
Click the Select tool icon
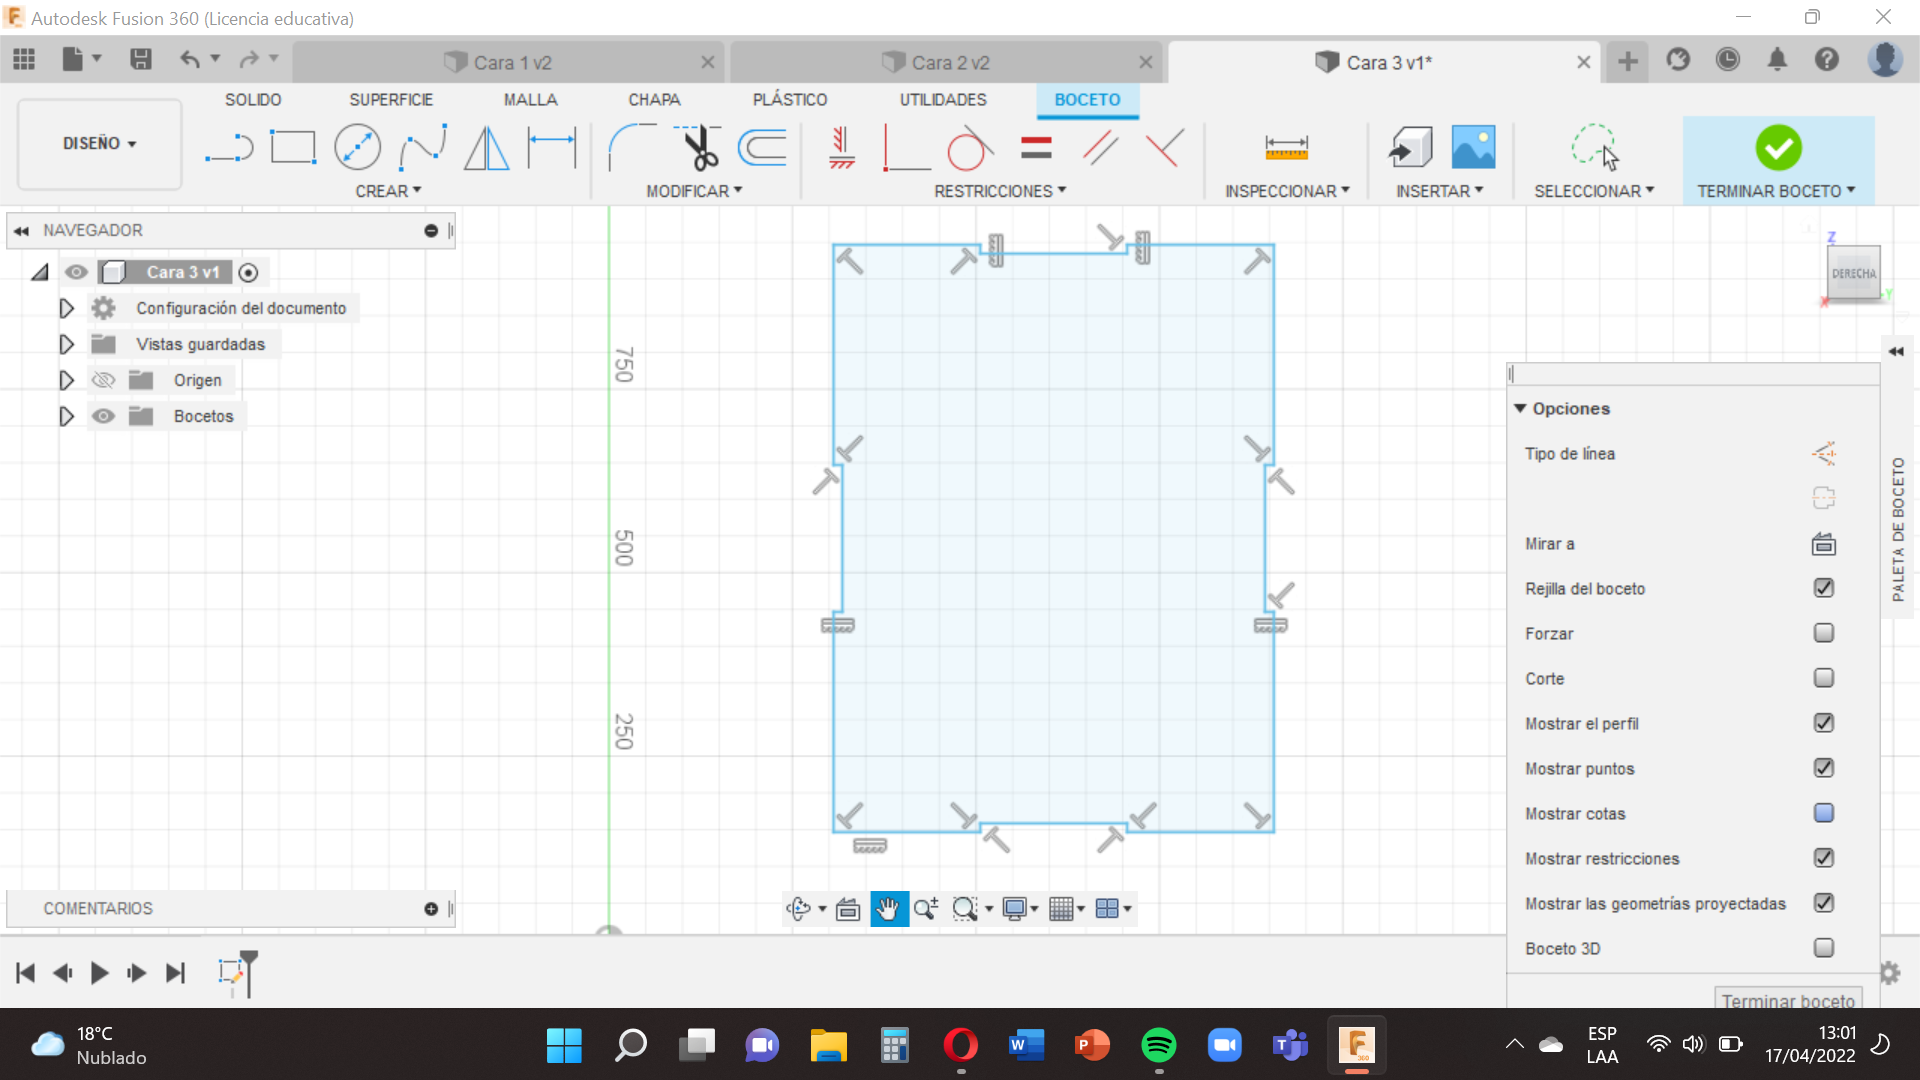tap(1594, 148)
